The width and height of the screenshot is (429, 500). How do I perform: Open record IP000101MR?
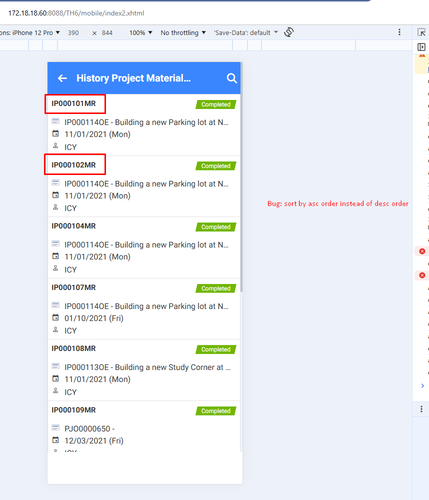click(144, 125)
